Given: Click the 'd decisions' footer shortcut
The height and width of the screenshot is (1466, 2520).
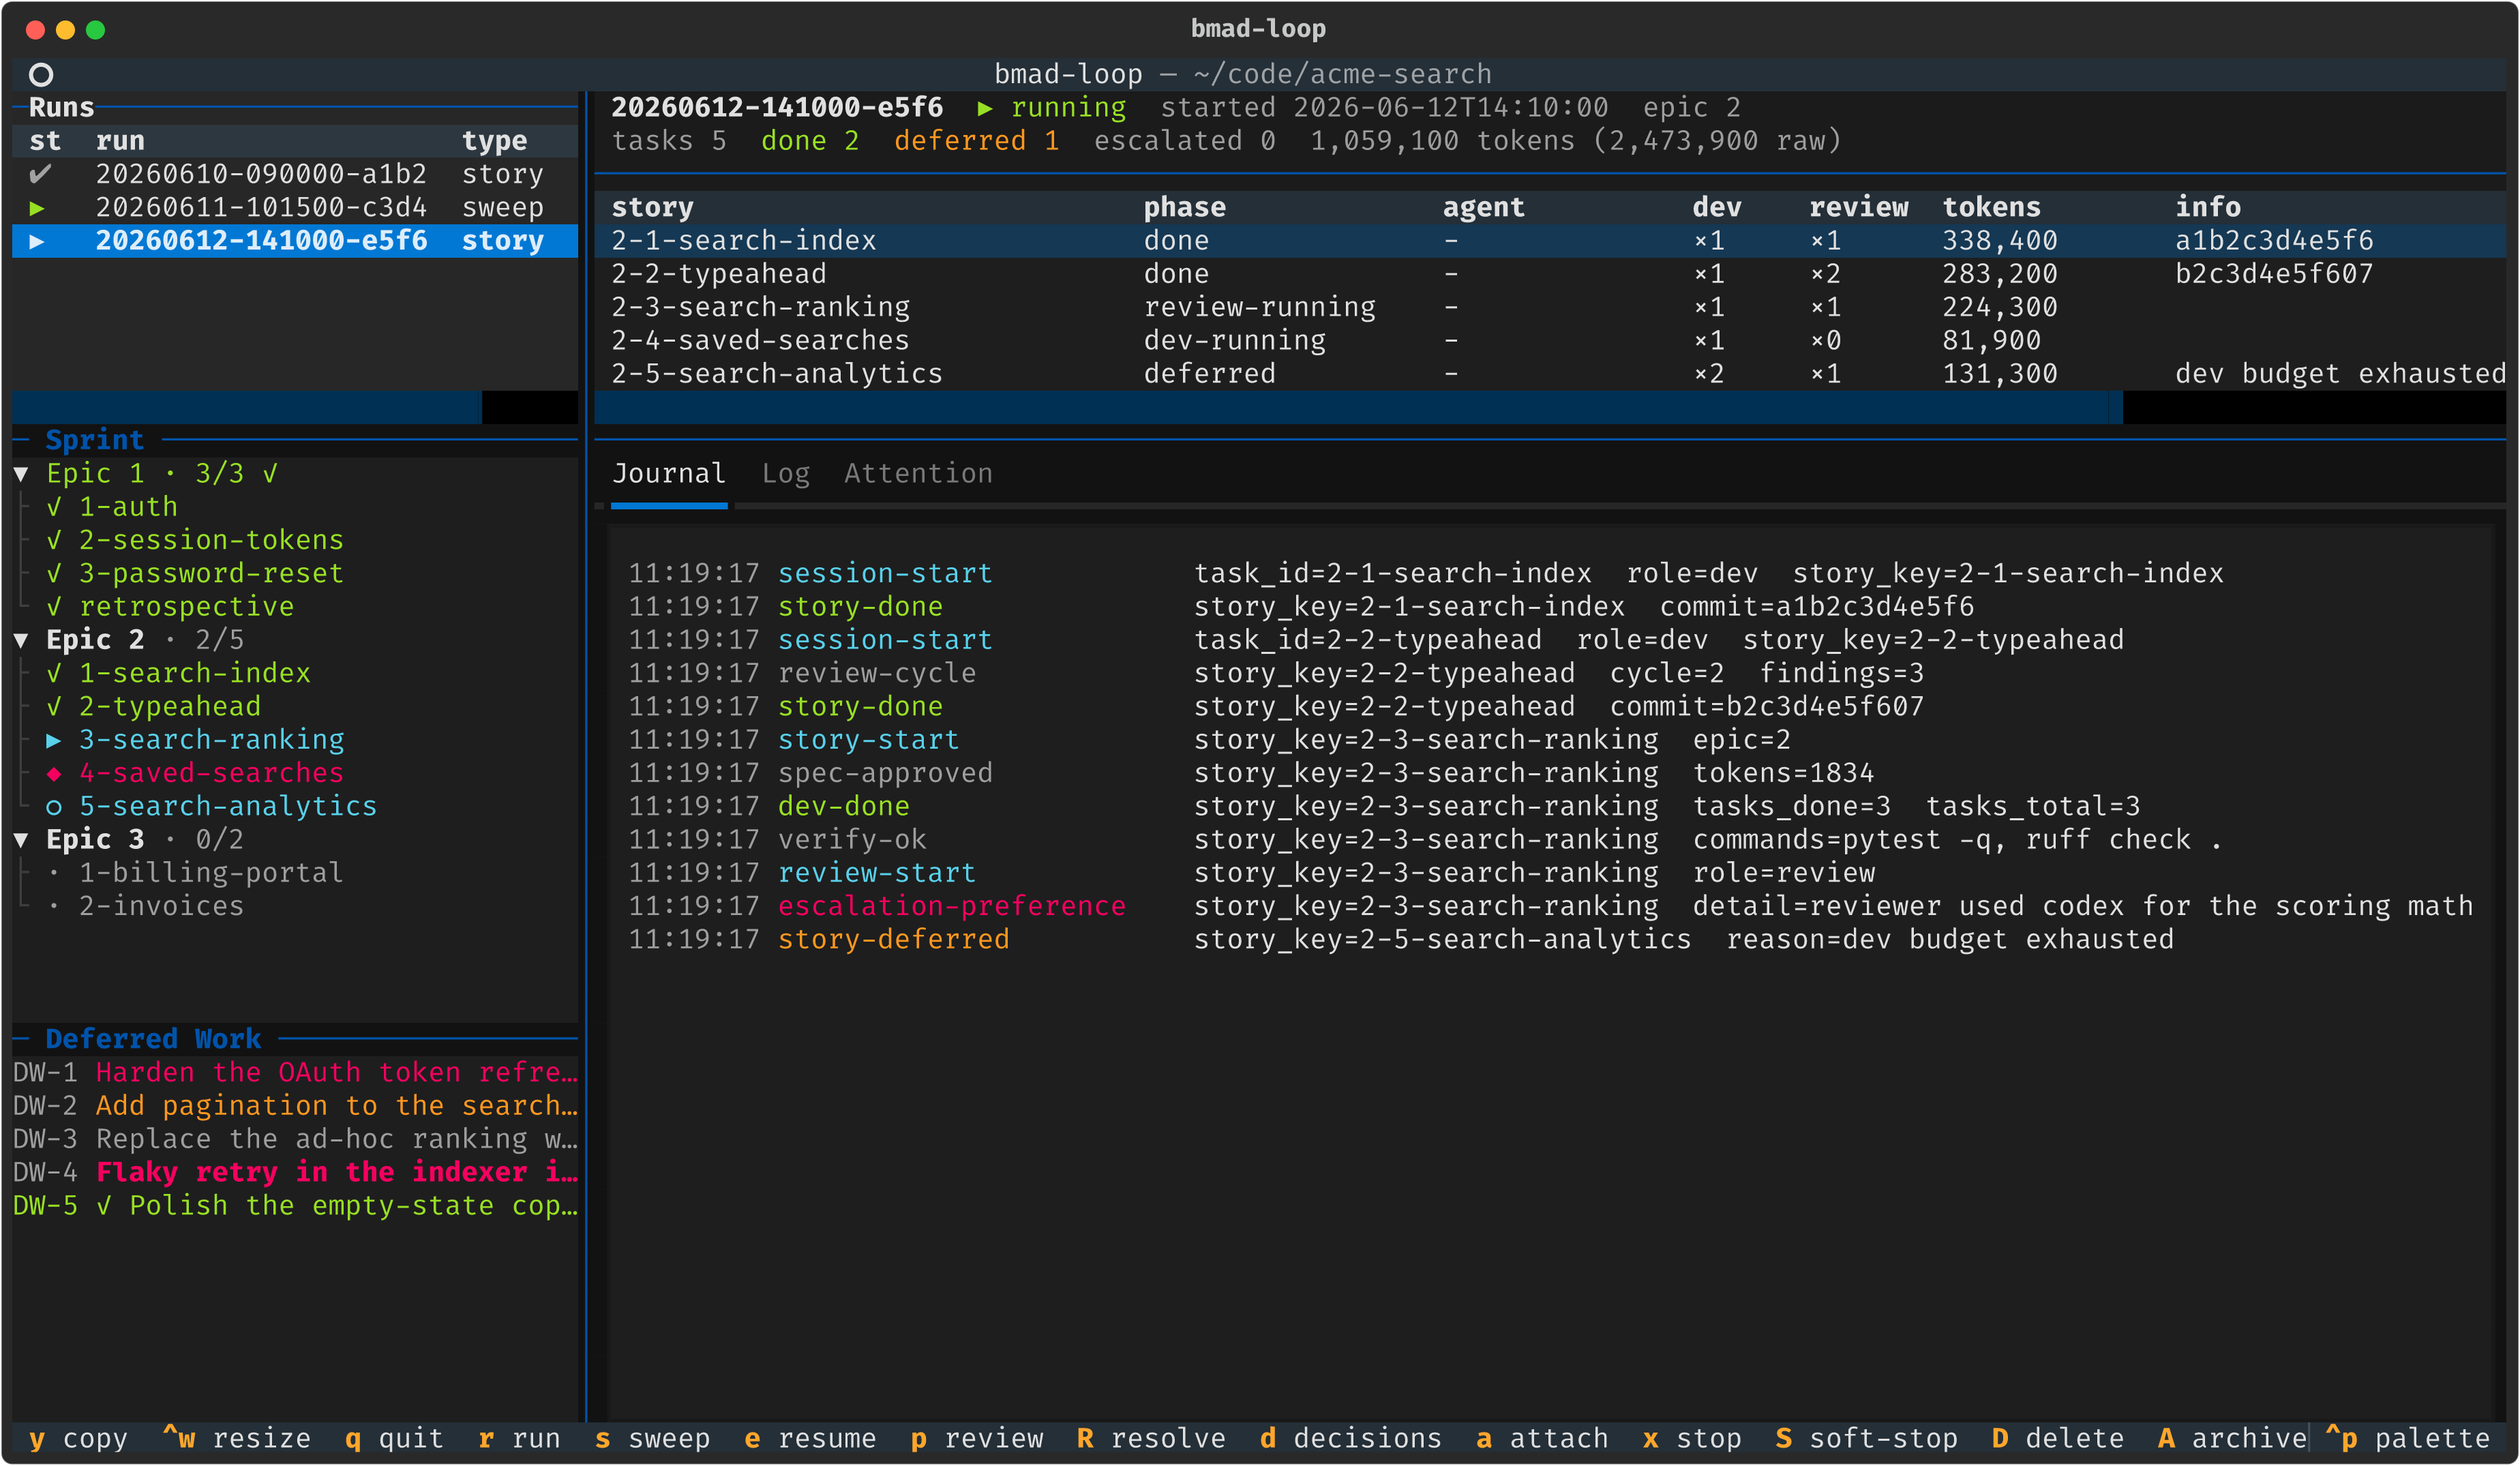Looking at the screenshot, I should coord(1350,1439).
